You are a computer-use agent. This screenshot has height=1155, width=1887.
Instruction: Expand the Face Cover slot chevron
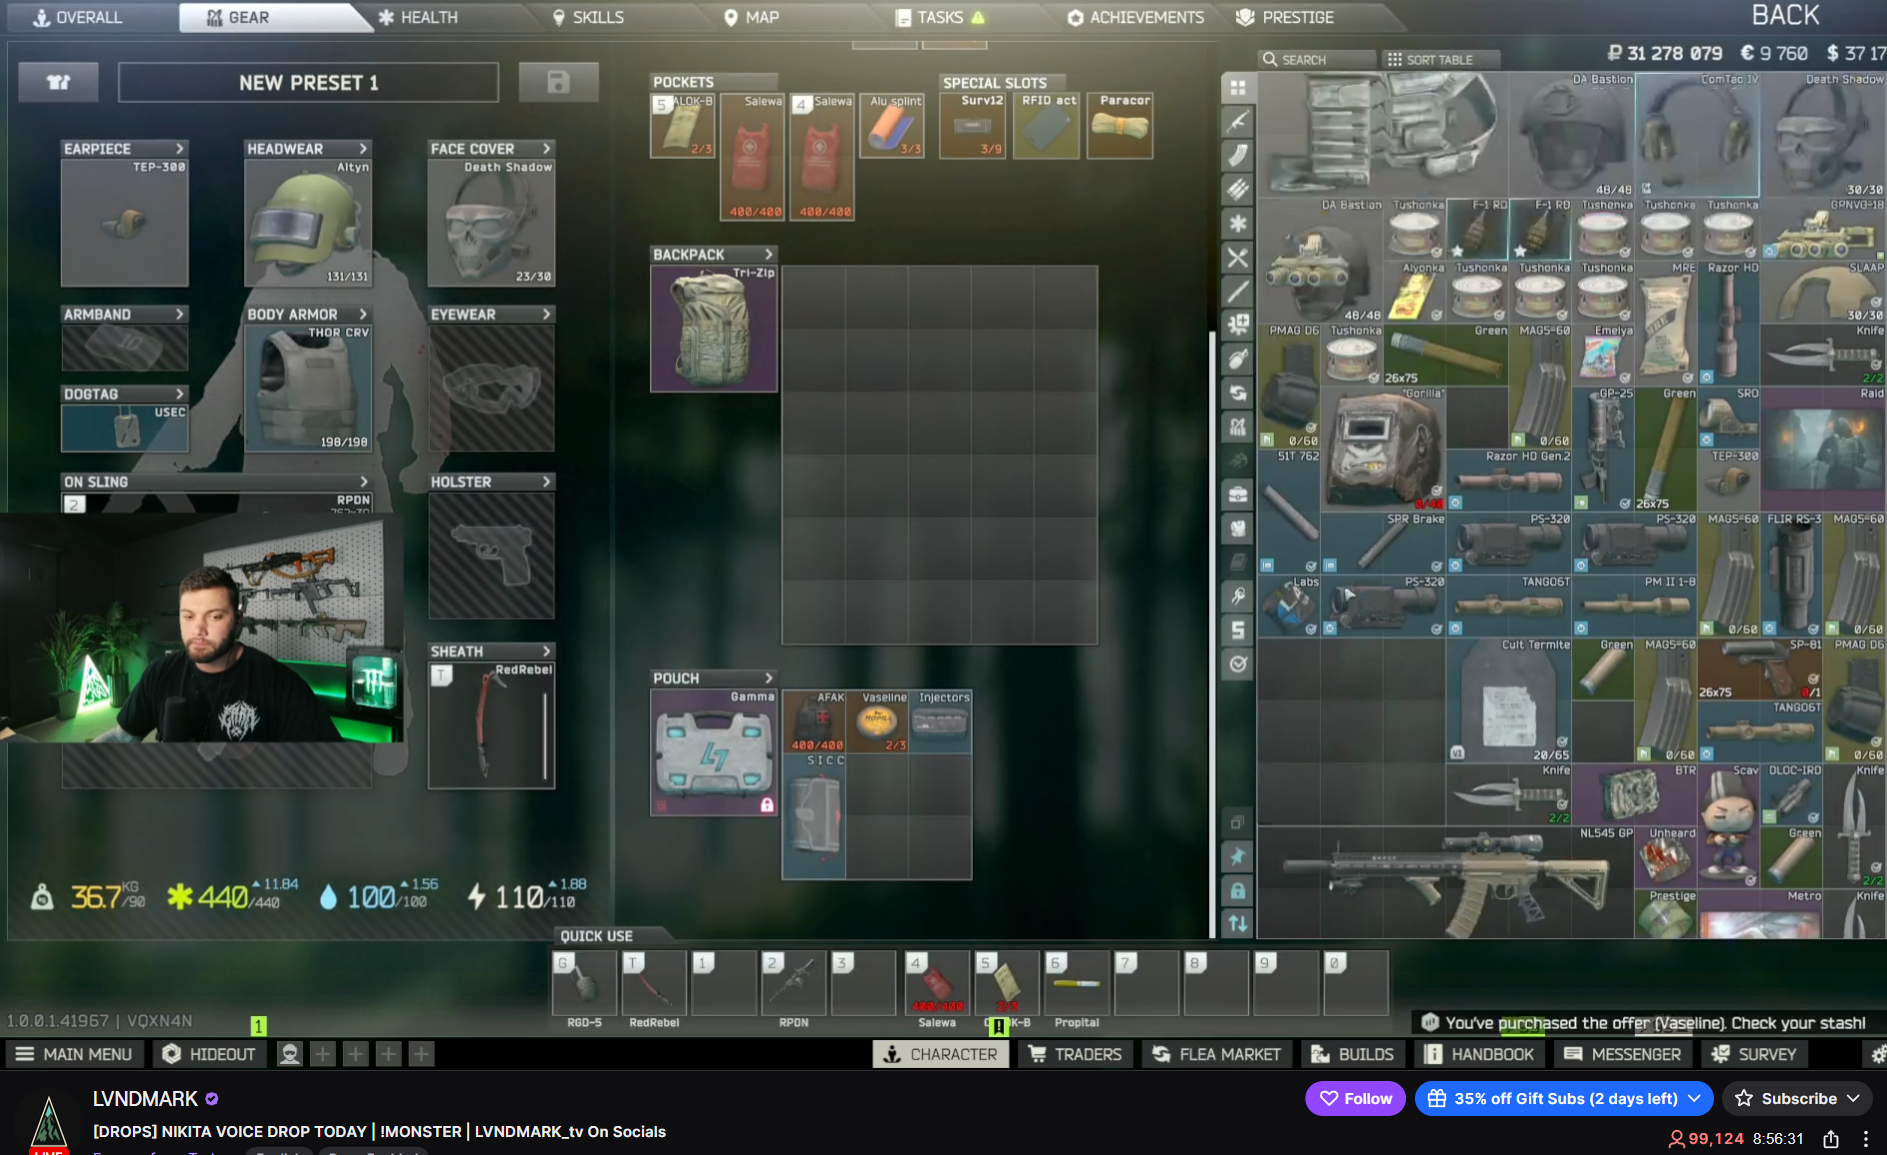point(547,148)
